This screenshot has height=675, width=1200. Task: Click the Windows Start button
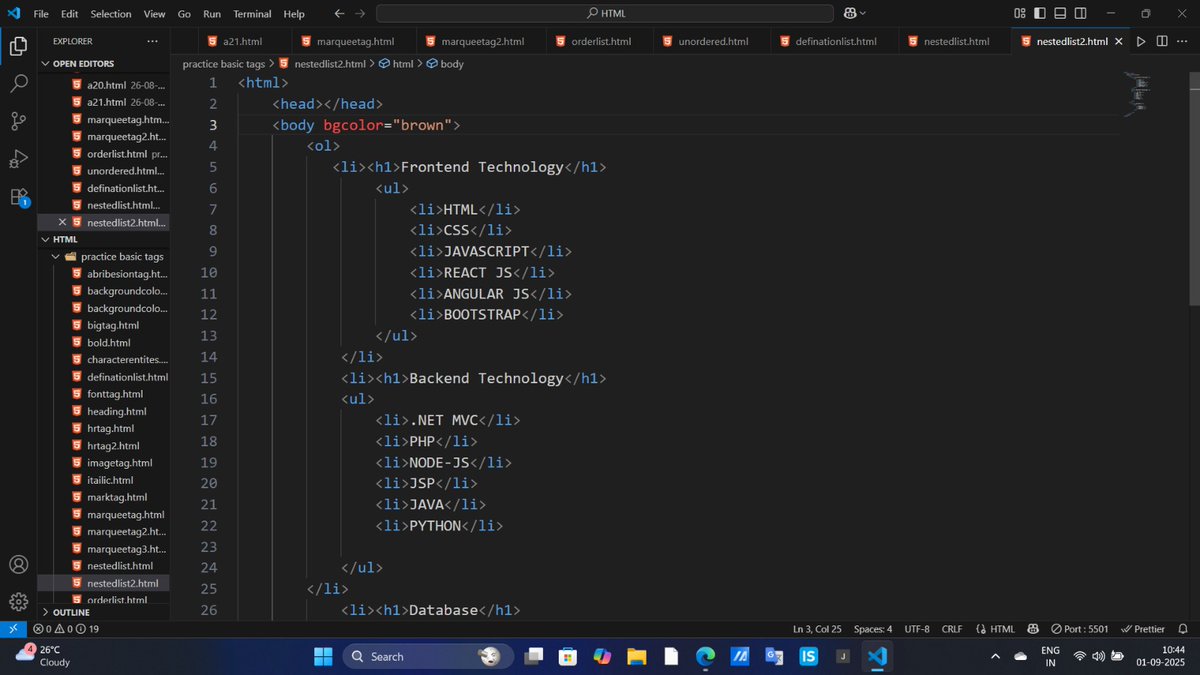pos(324,656)
